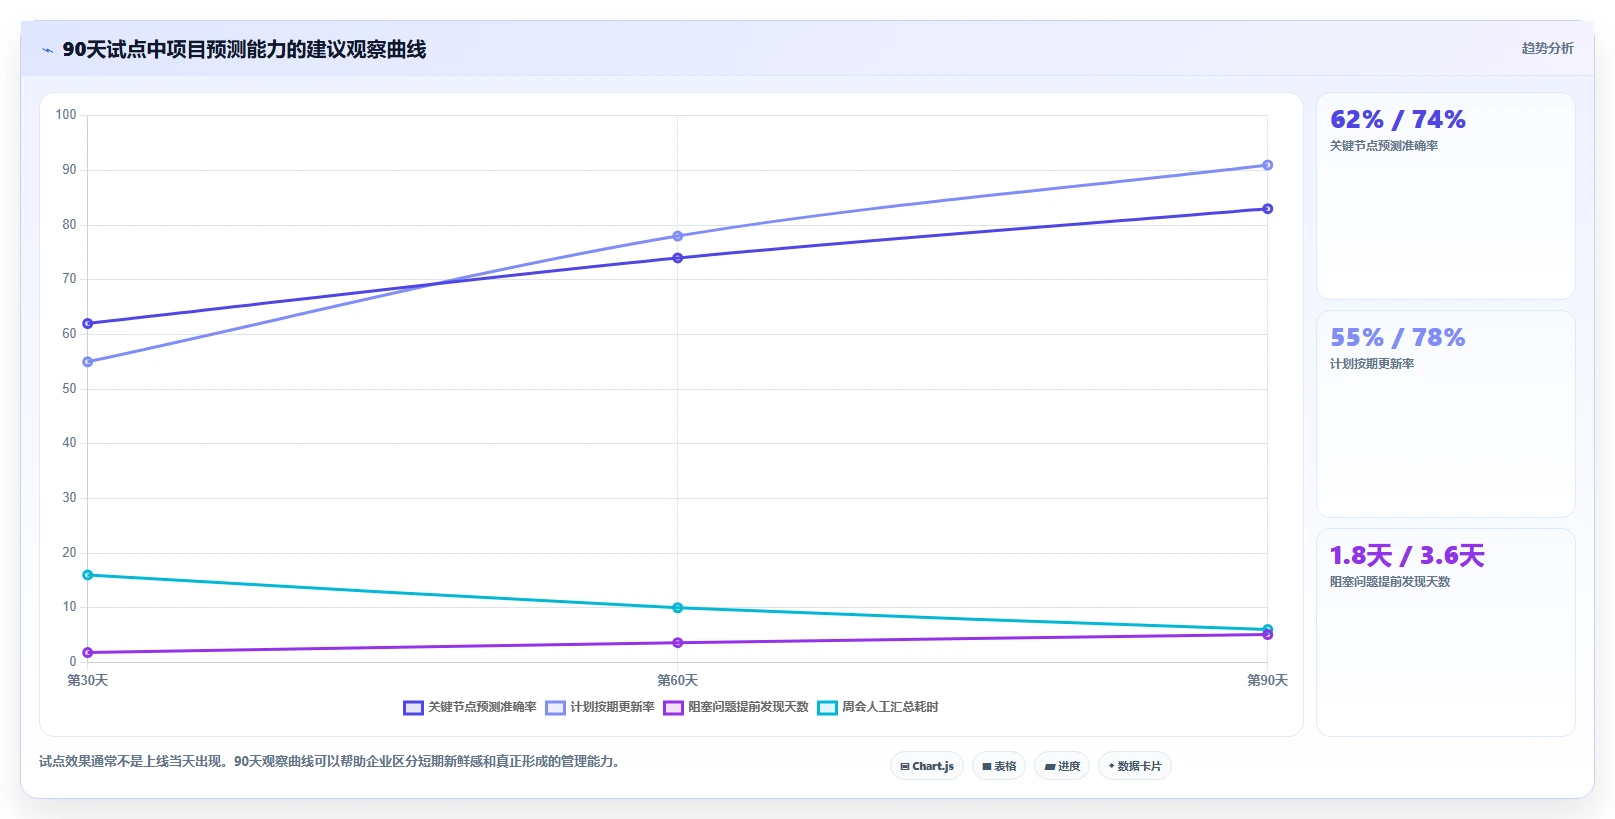This screenshot has height=819, width=1615.
Task: Click the 计划按期更新率 label in the stat card
Action: (1372, 364)
